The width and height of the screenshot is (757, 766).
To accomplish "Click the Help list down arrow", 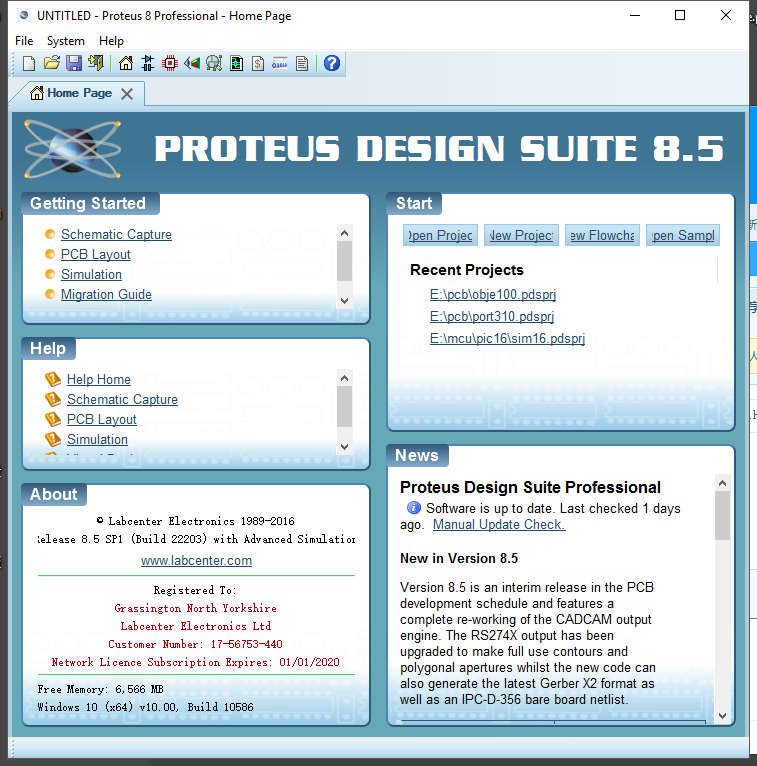I will click(344, 447).
